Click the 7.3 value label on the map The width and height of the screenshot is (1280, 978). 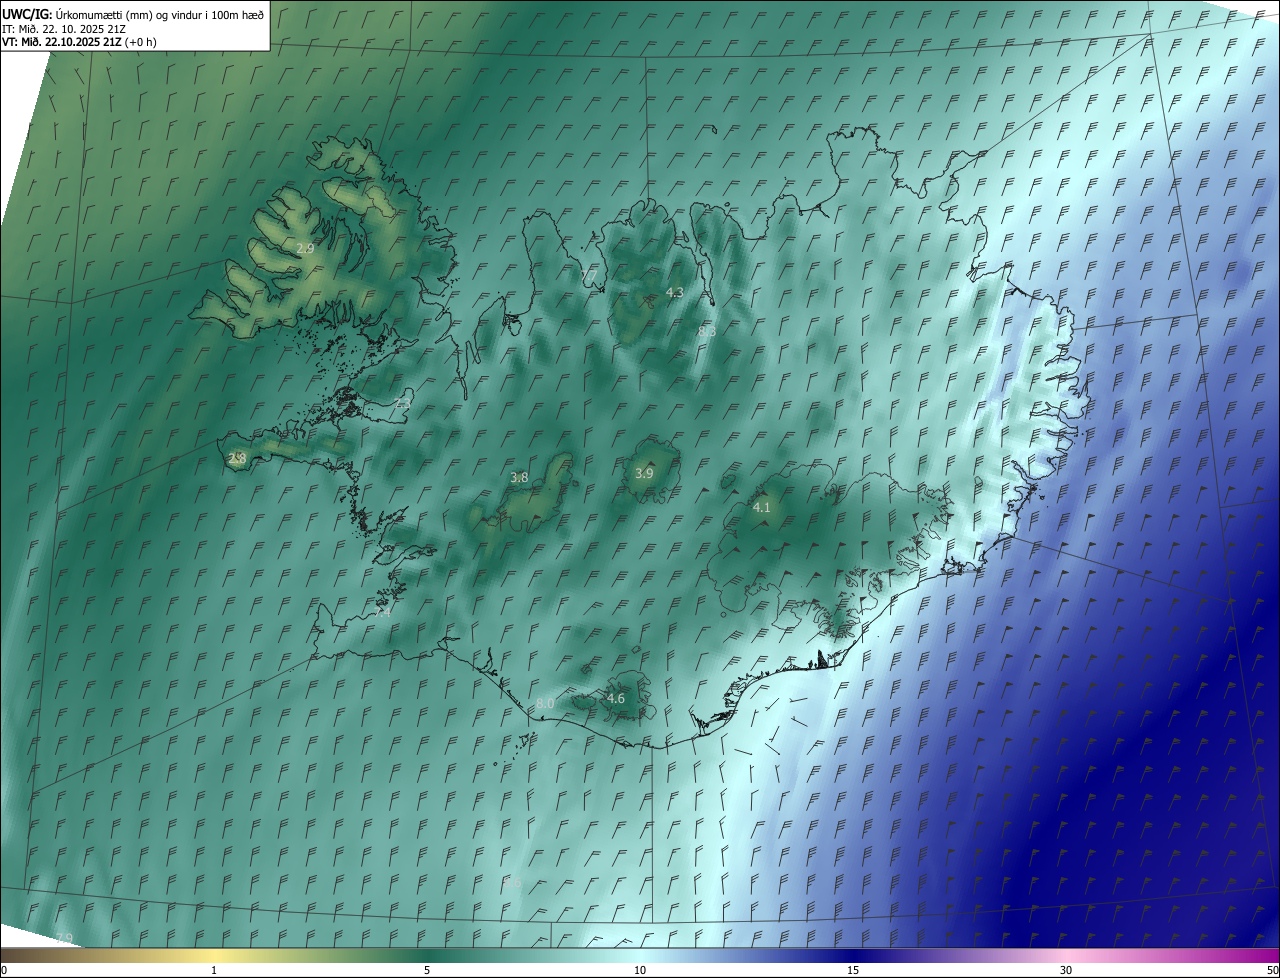[402, 401]
